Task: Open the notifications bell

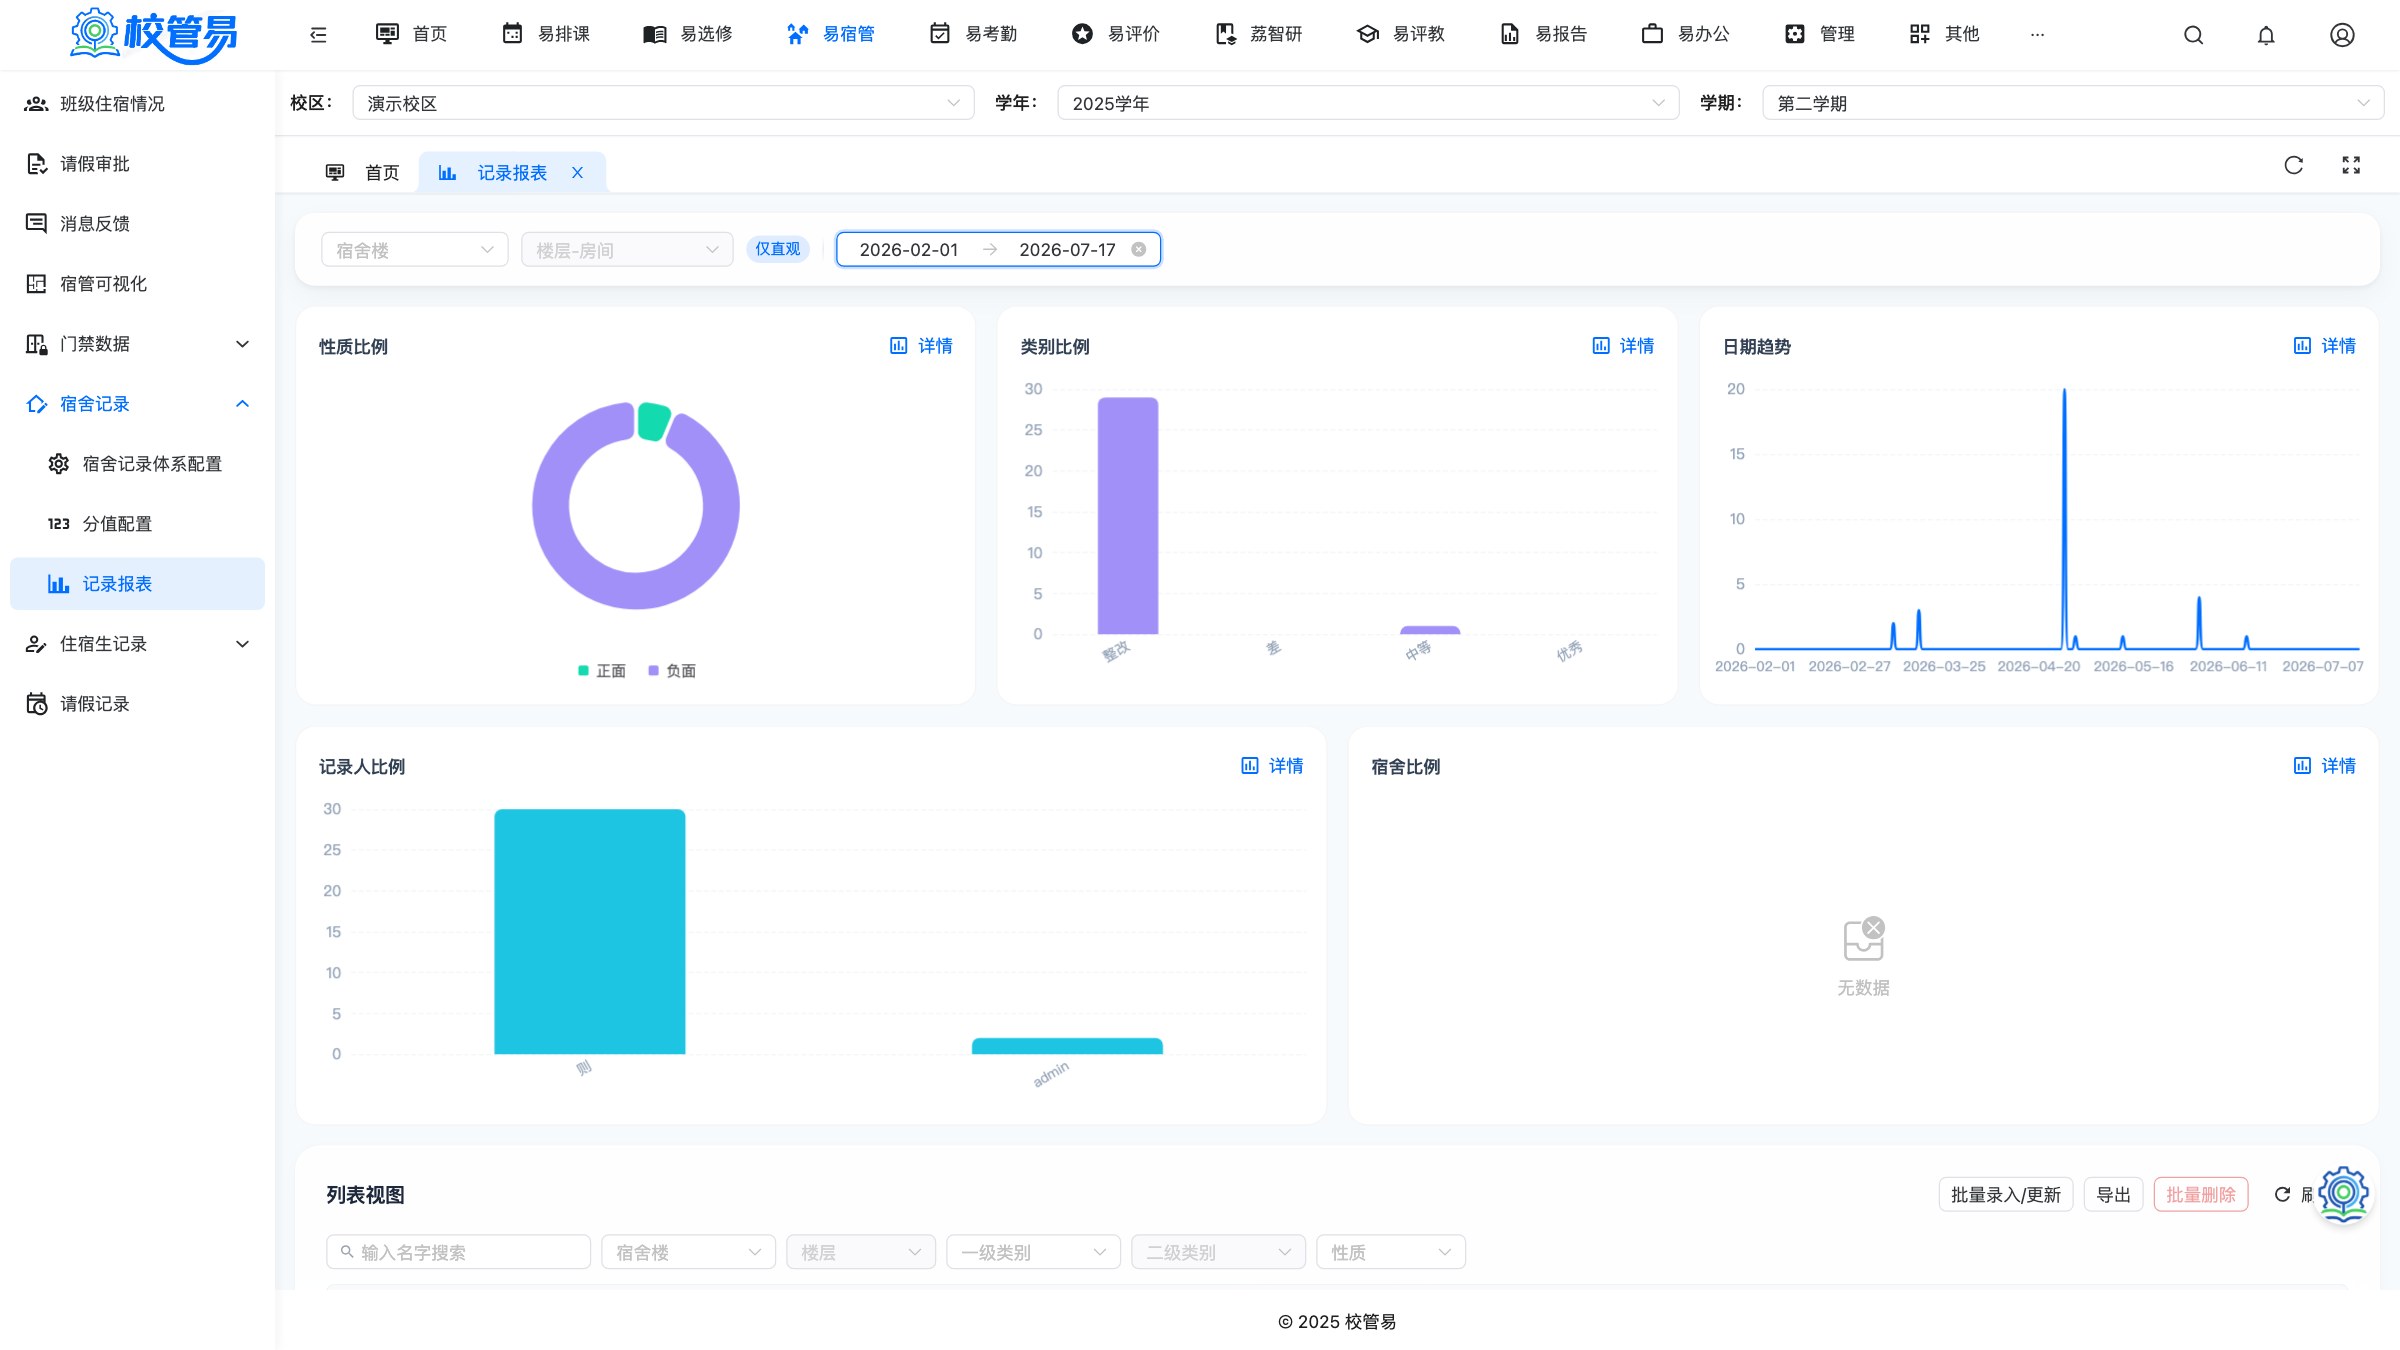Action: tap(2266, 35)
